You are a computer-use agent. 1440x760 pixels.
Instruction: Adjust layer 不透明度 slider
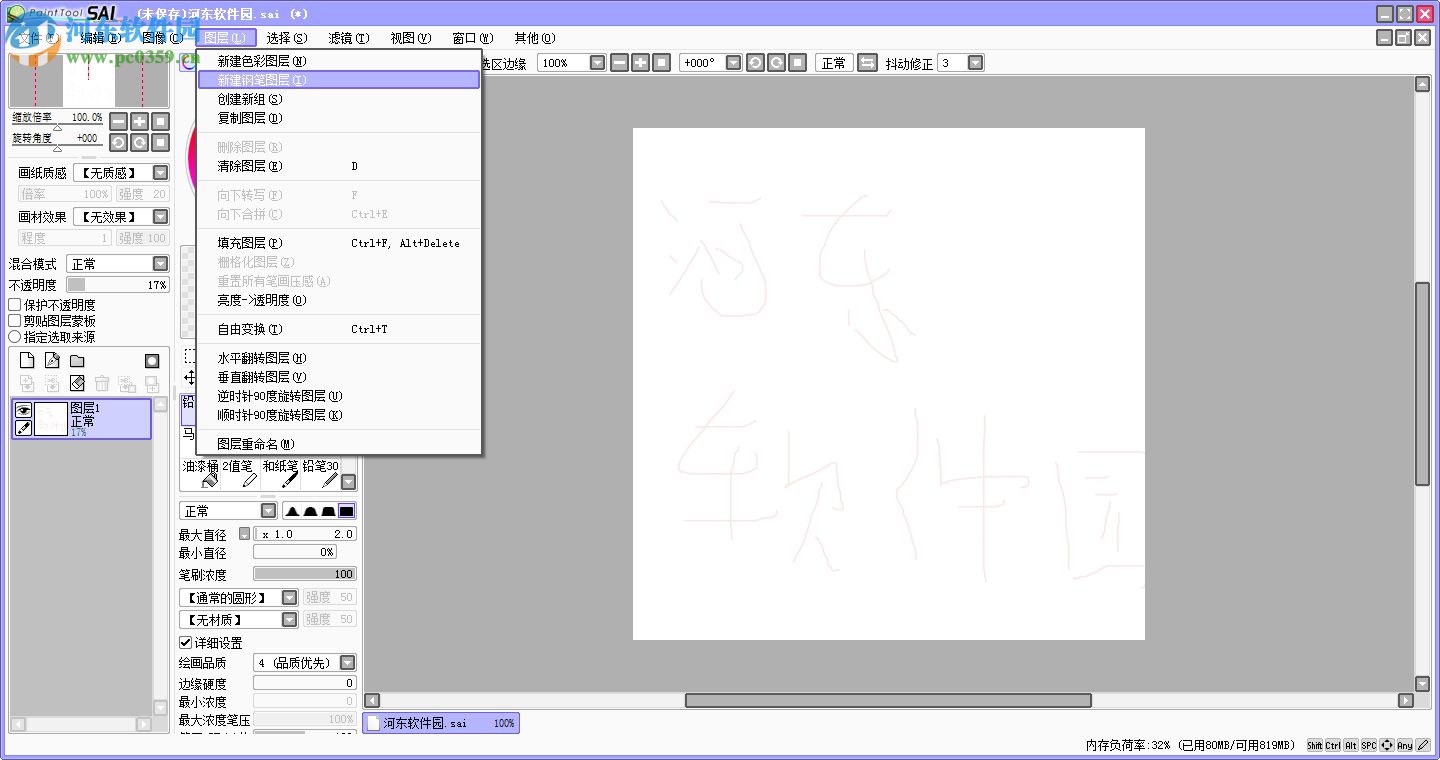point(118,285)
